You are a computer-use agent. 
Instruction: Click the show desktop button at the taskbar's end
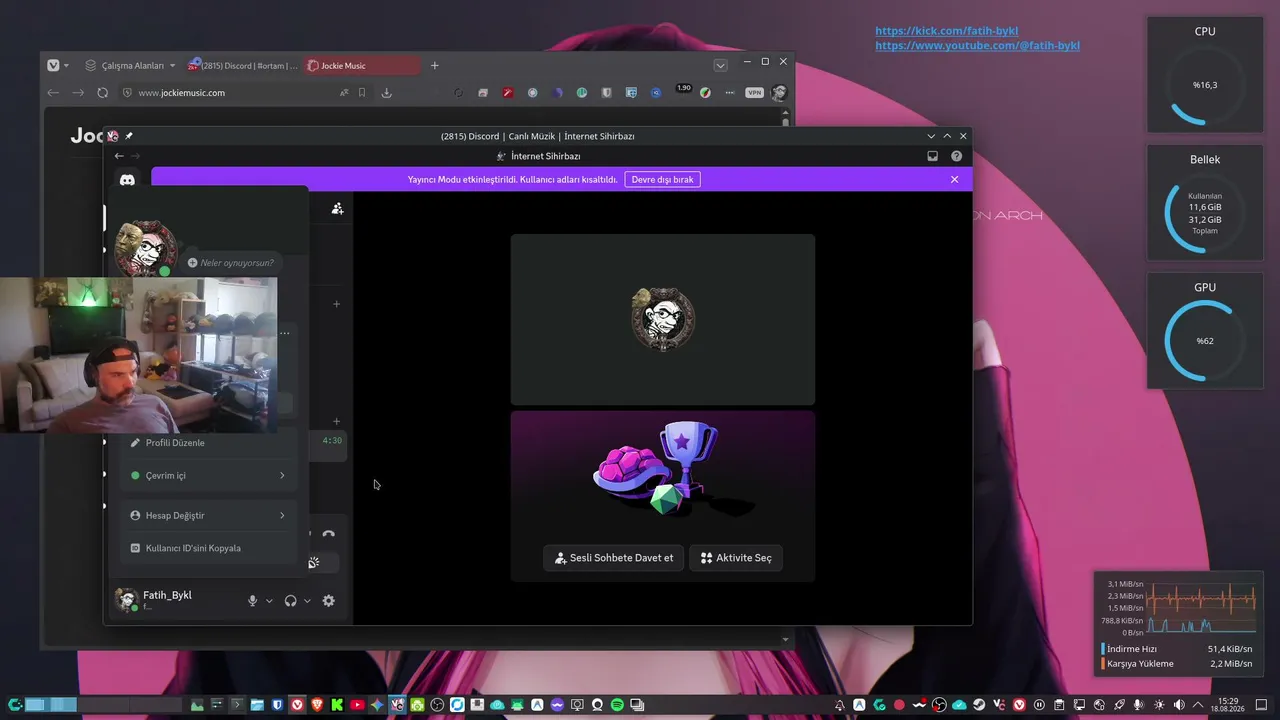click(1263, 705)
